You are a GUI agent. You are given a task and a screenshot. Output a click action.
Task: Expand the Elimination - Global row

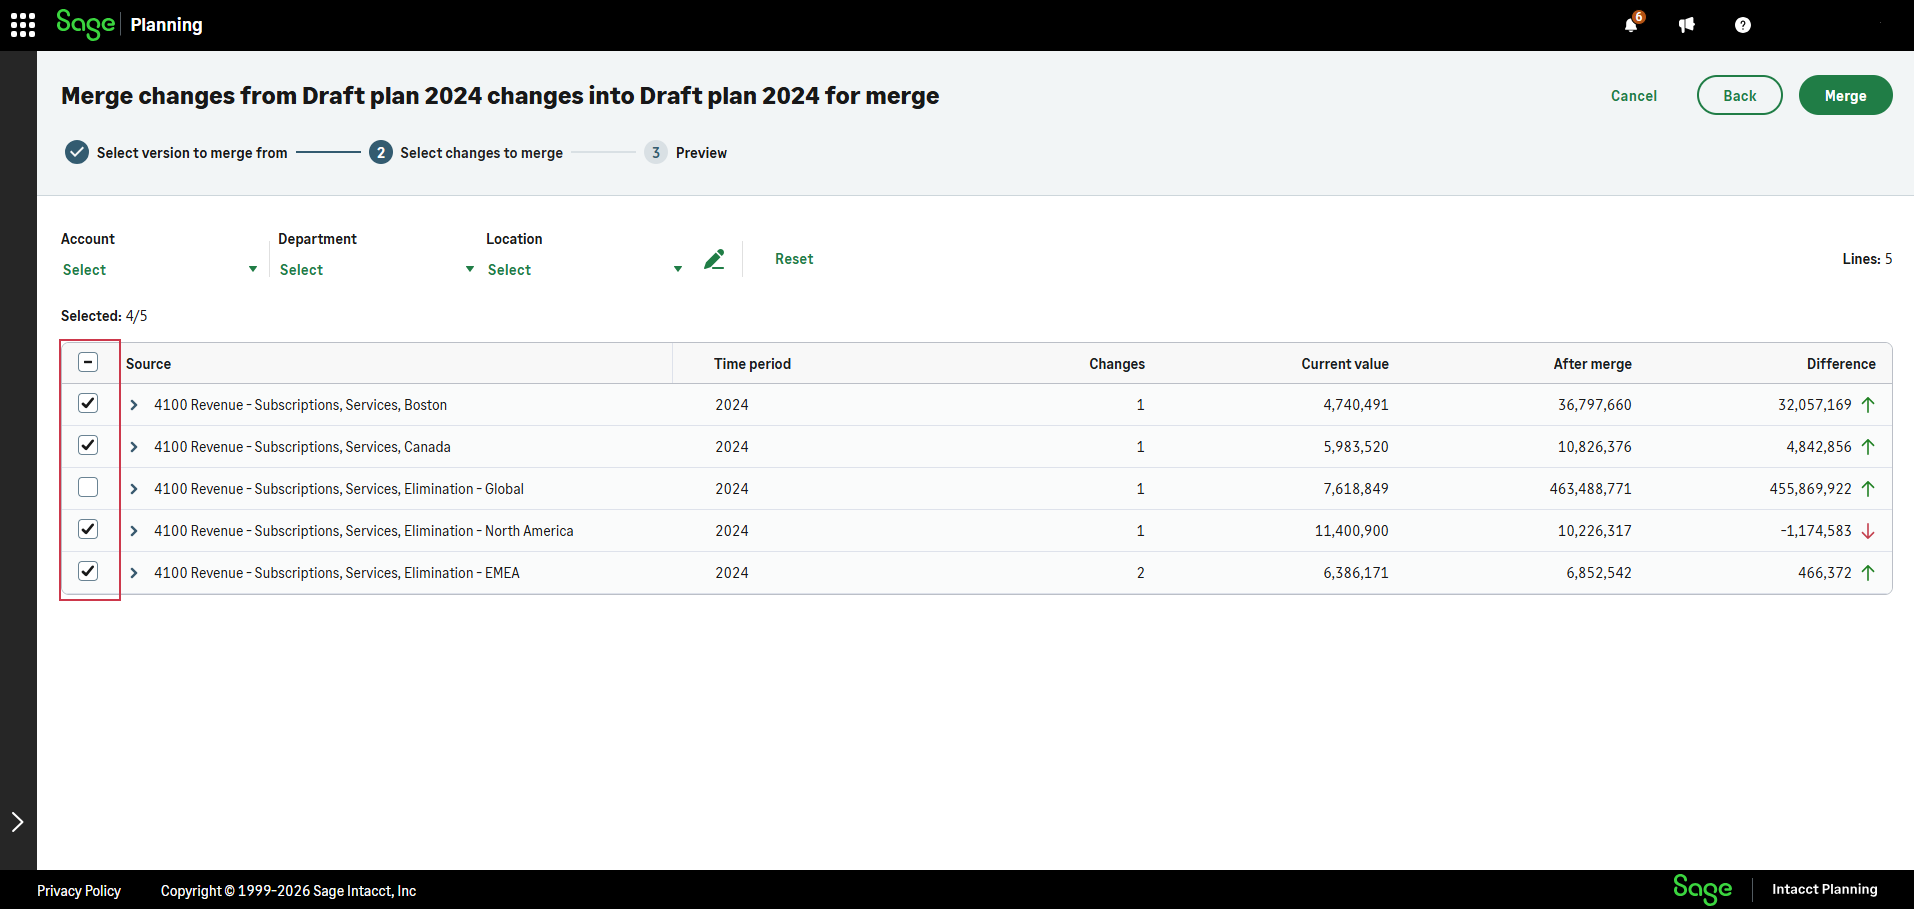pos(134,489)
